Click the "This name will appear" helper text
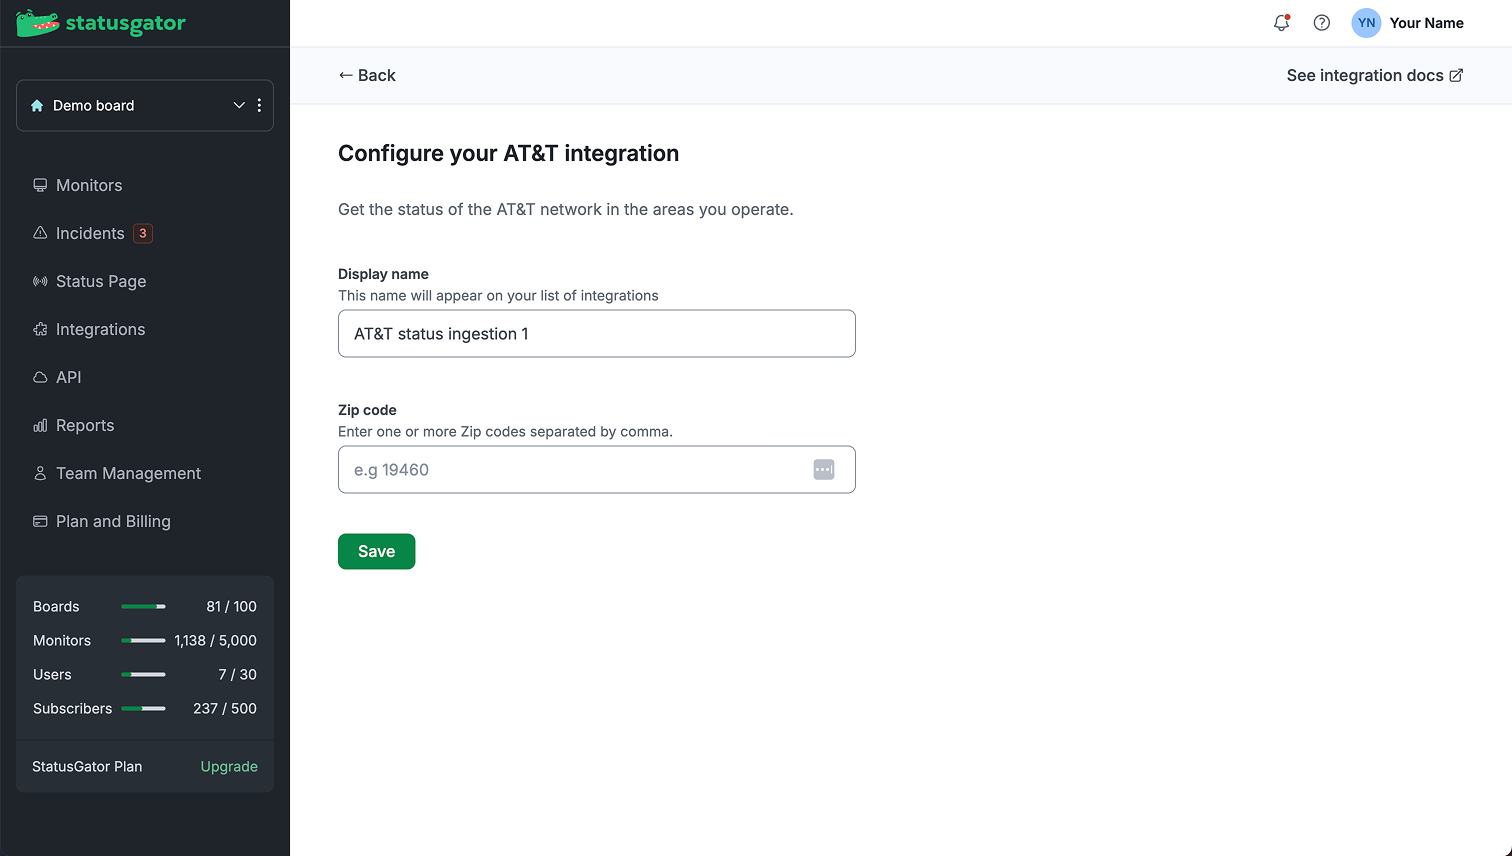The image size is (1512, 856). click(x=498, y=296)
